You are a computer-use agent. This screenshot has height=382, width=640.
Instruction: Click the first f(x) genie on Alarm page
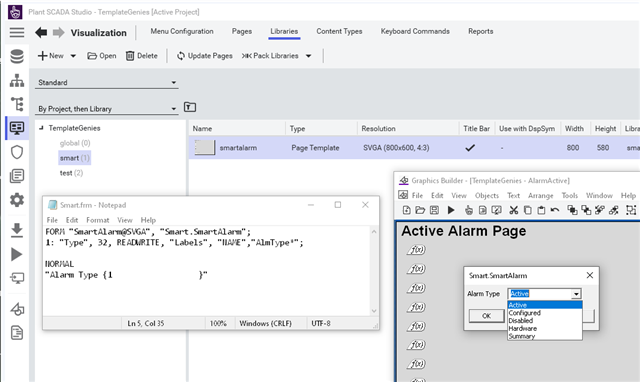pos(416,249)
